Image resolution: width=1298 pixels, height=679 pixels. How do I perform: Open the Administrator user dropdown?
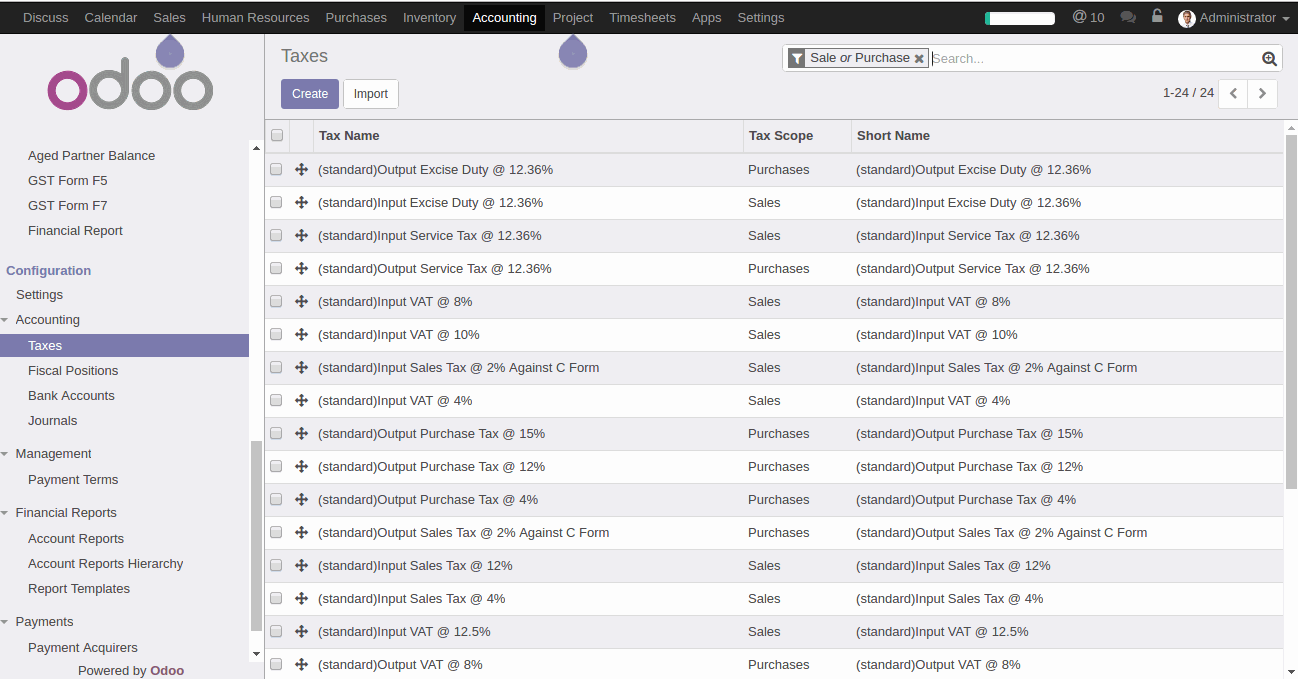click(1234, 18)
